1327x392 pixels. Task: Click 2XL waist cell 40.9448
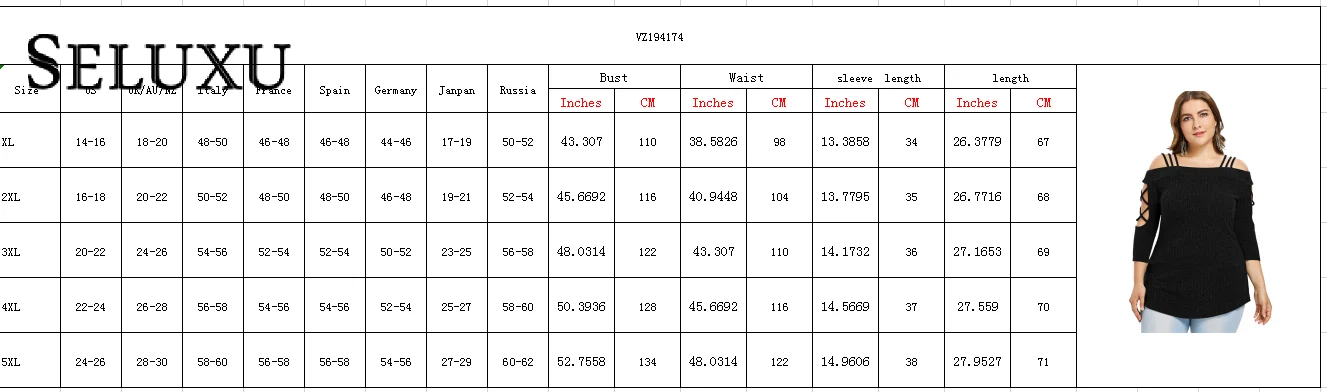click(x=713, y=197)
